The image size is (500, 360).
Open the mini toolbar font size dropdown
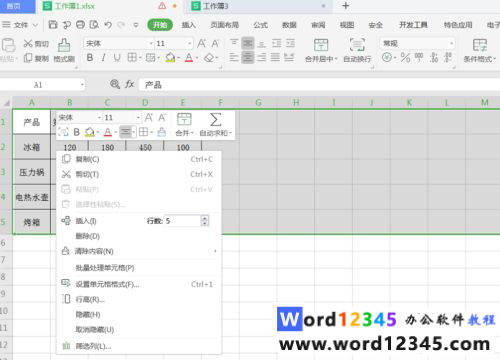tap(138, 118)
